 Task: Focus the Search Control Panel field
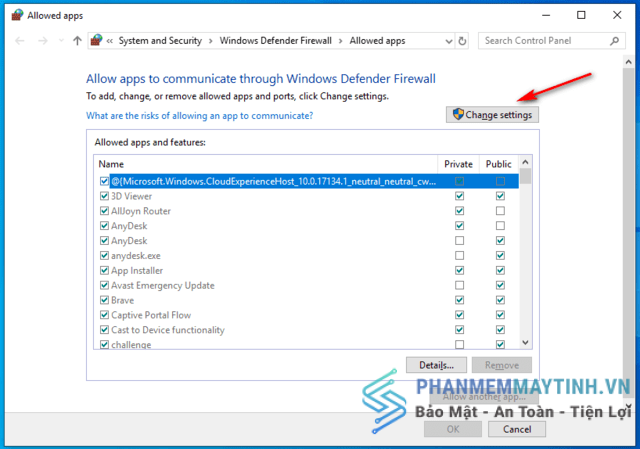(551, 41)
